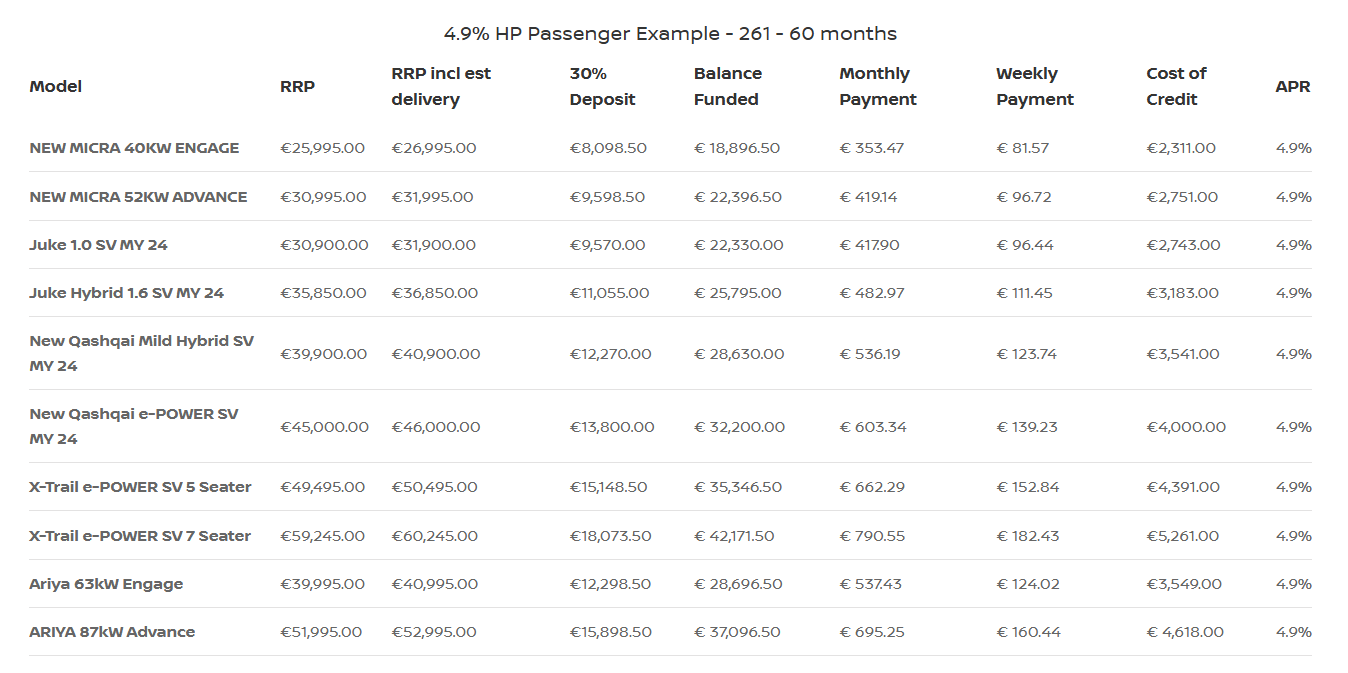Click X-Trail e-POWER SV 7 Seater row
1348x673 pixels.
(140, 536)
